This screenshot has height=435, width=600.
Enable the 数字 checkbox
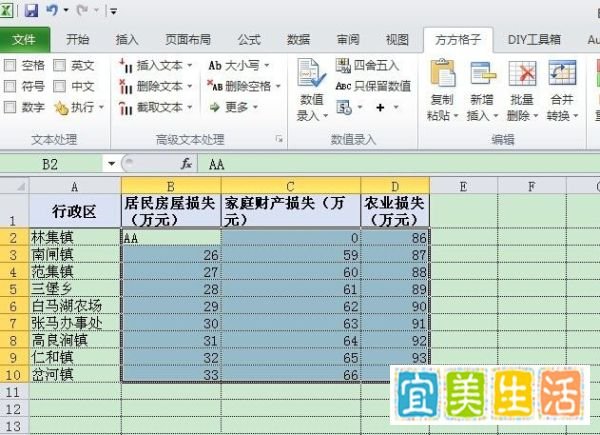click(10, 107)
